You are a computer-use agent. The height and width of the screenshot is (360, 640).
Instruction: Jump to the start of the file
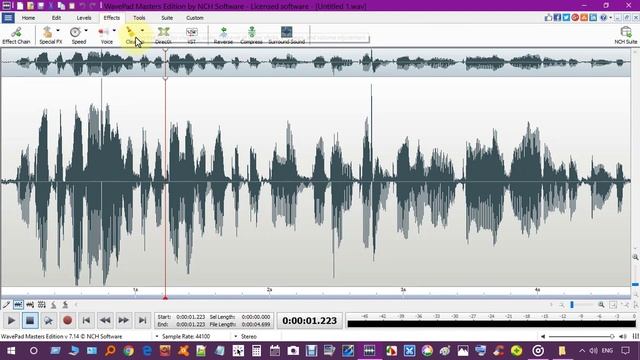(x=86, y=321)
